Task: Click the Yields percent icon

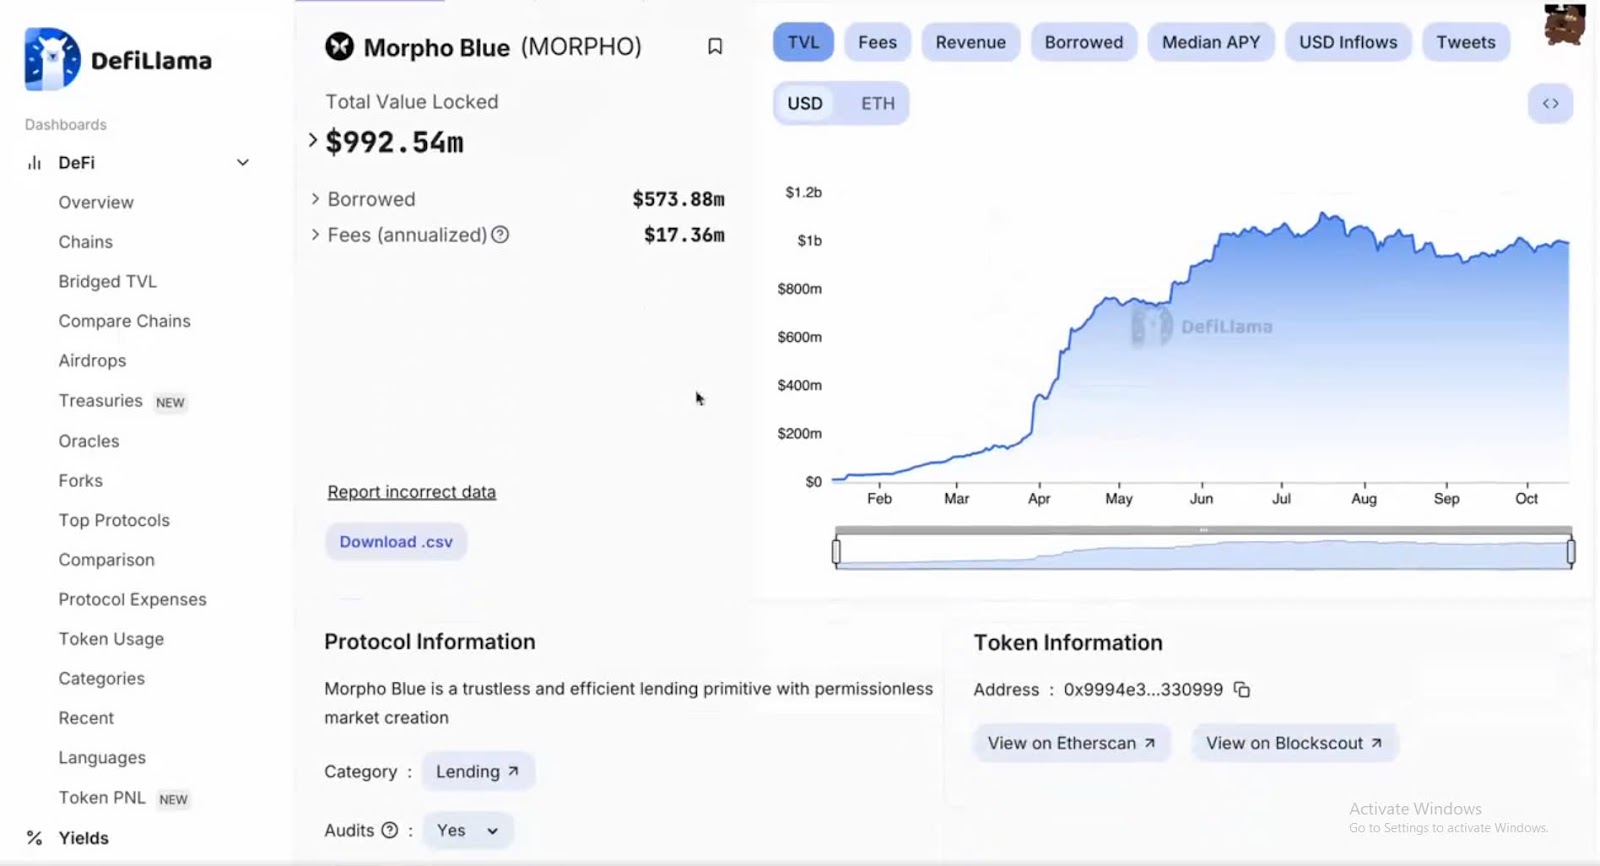Action: 34,838
